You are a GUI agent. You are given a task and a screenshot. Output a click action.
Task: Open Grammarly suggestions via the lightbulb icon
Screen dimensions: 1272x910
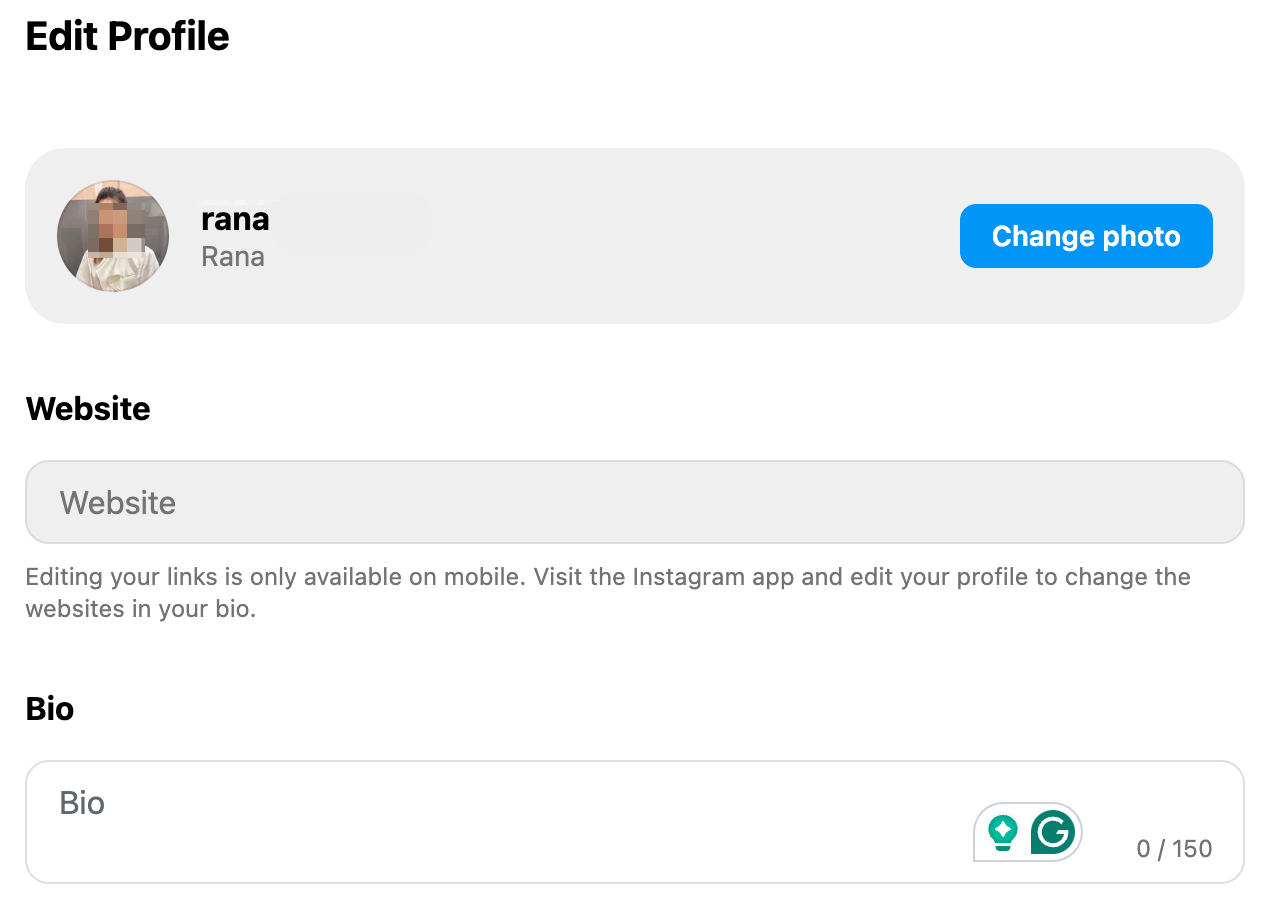tap(1003, 832)
